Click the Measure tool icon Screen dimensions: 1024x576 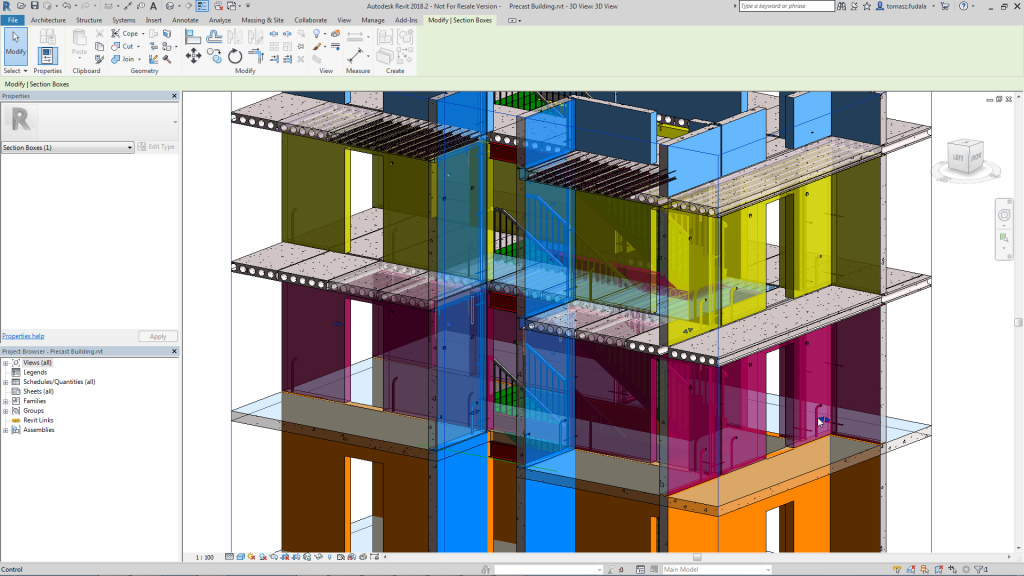355,57
